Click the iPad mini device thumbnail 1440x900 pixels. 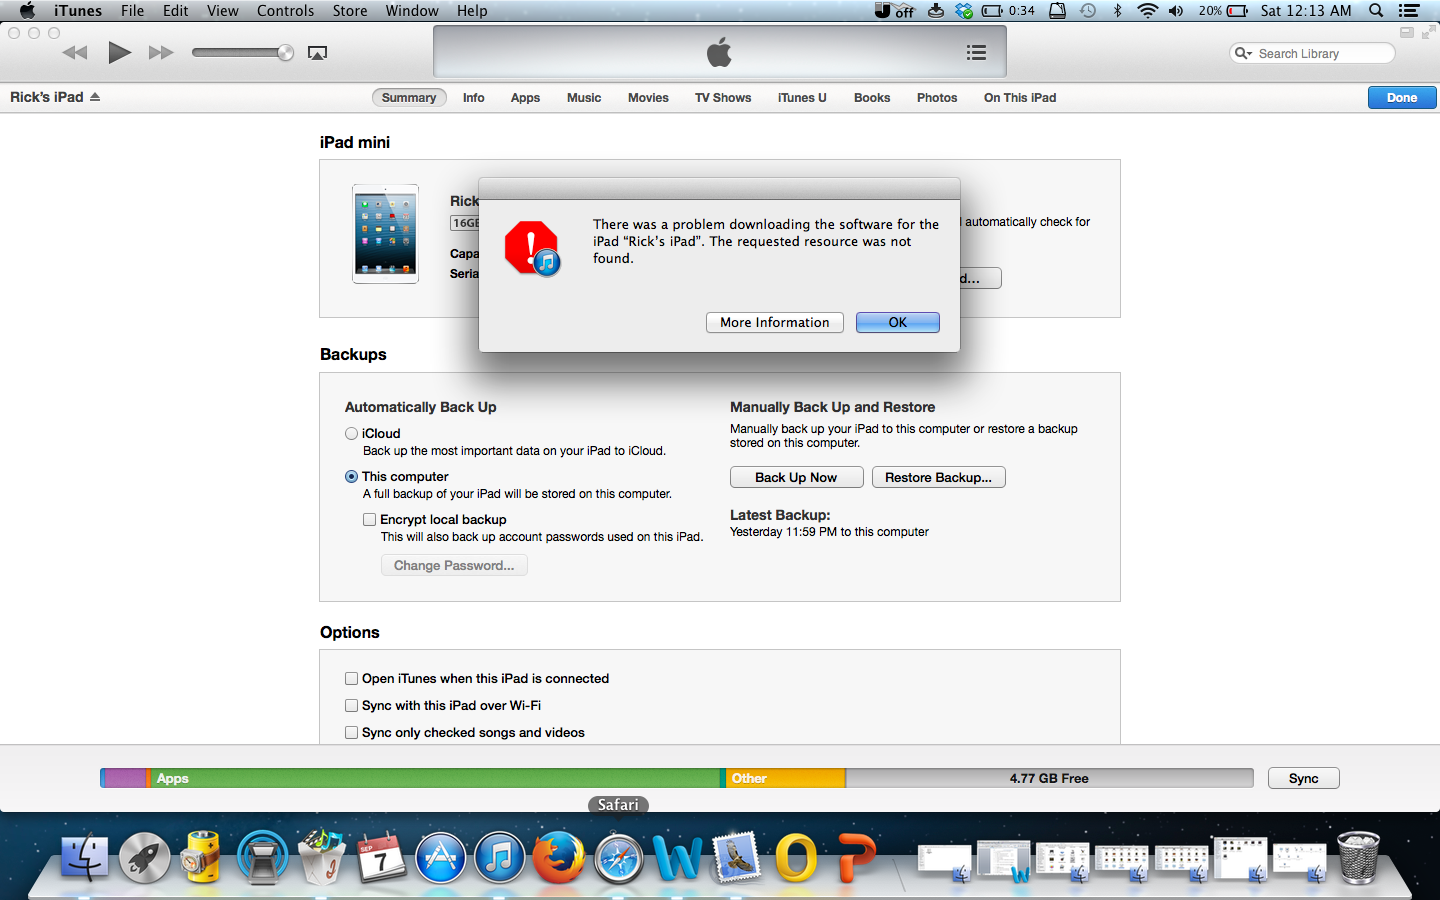click(x=385, y=234)
